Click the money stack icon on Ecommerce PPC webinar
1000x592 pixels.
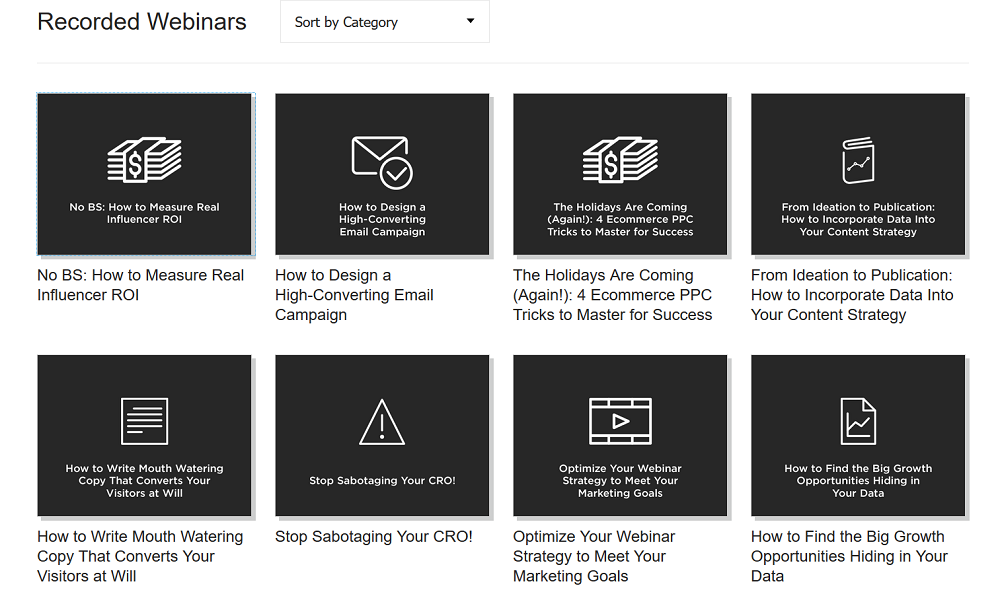620,160
